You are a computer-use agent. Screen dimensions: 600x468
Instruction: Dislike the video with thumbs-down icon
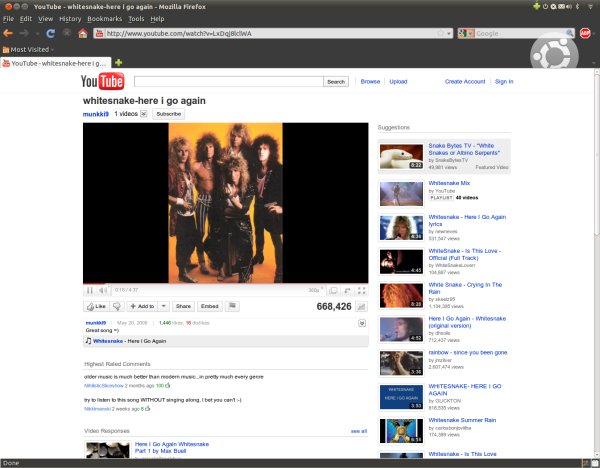[117, 306]
